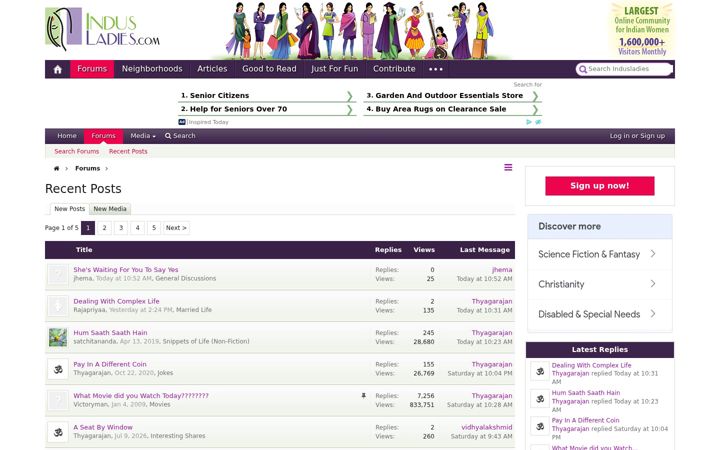
Task: Click arrow for Buy Area Rugs on Clearance
Action: [x=535, y=110]
